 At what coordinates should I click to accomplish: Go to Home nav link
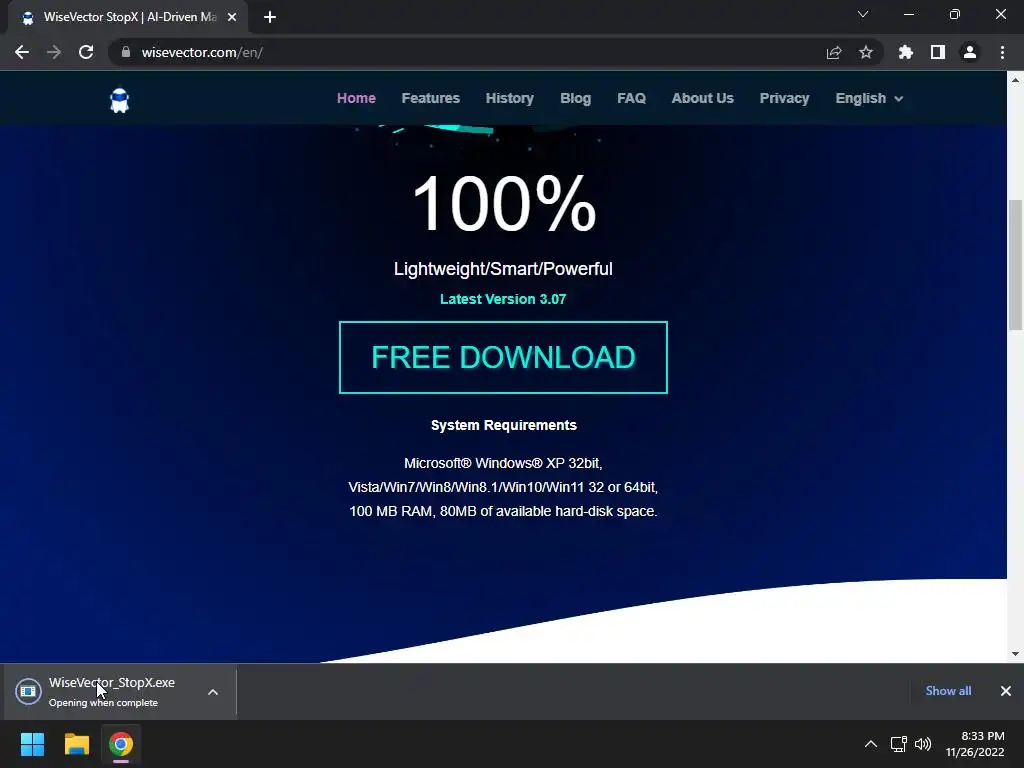pos(356,98)
